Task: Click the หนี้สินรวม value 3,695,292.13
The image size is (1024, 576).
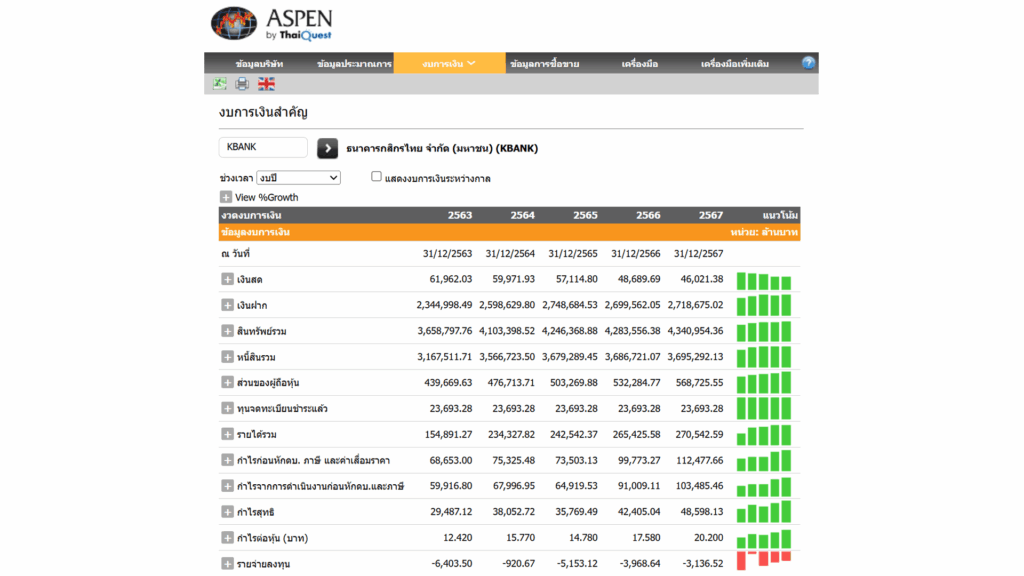Action: click(695, 357)
